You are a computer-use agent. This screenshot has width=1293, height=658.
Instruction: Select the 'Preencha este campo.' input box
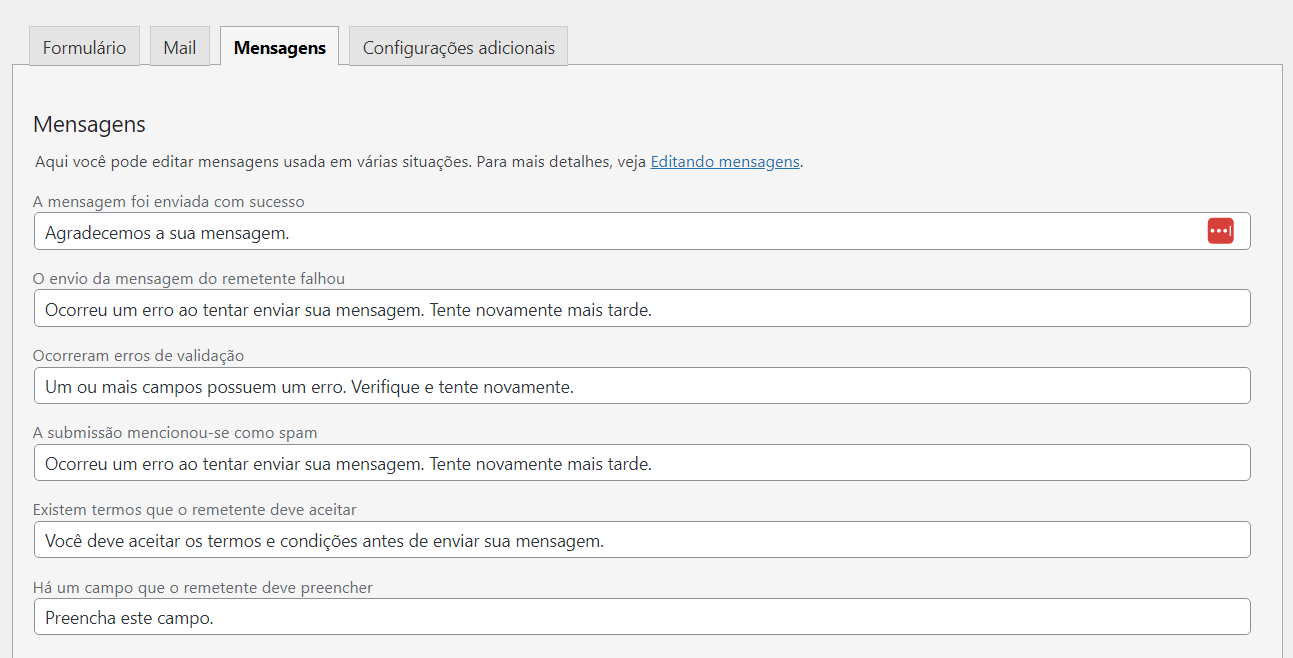pyautogui.click(x=641, y=617)
